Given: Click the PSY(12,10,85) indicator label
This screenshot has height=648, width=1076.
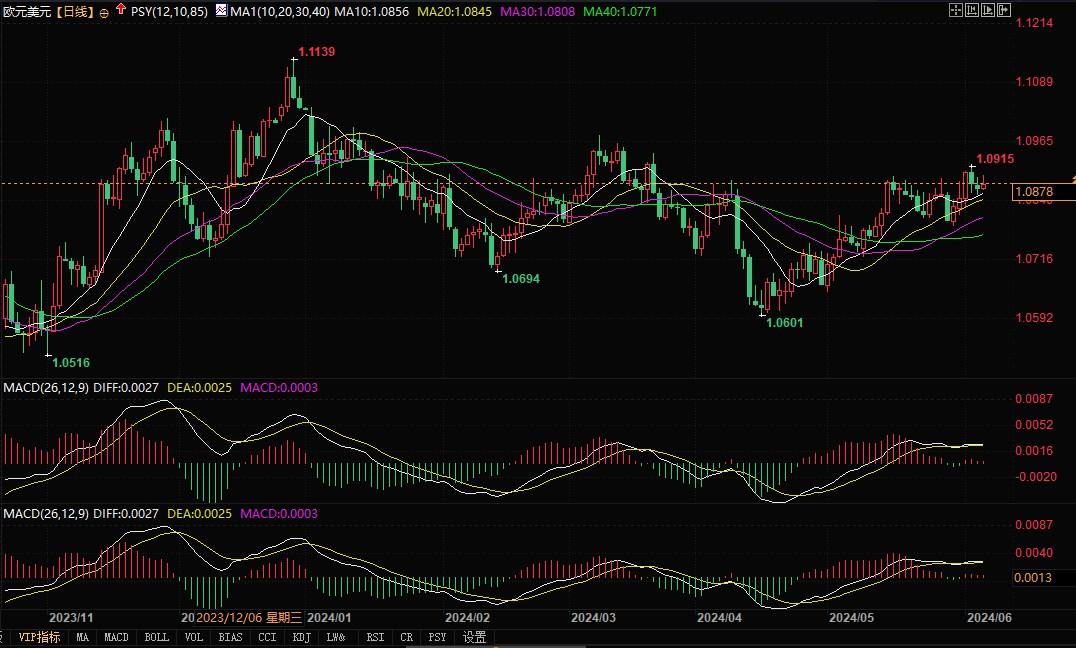Looking at the screenshot, I should (x=169, y=12).
